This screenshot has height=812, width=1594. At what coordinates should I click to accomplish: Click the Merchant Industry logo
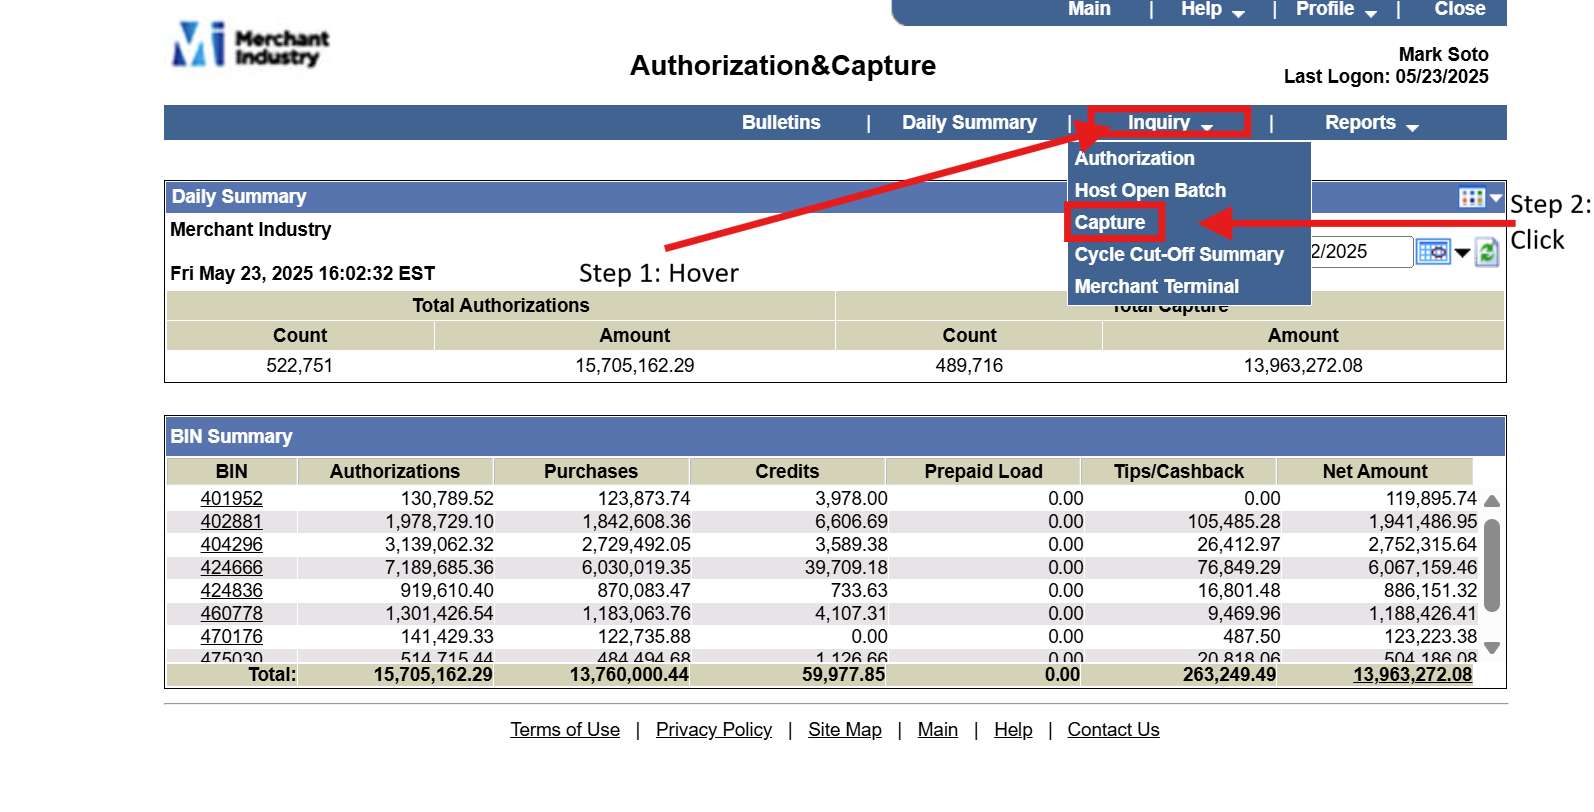(251, 46)
